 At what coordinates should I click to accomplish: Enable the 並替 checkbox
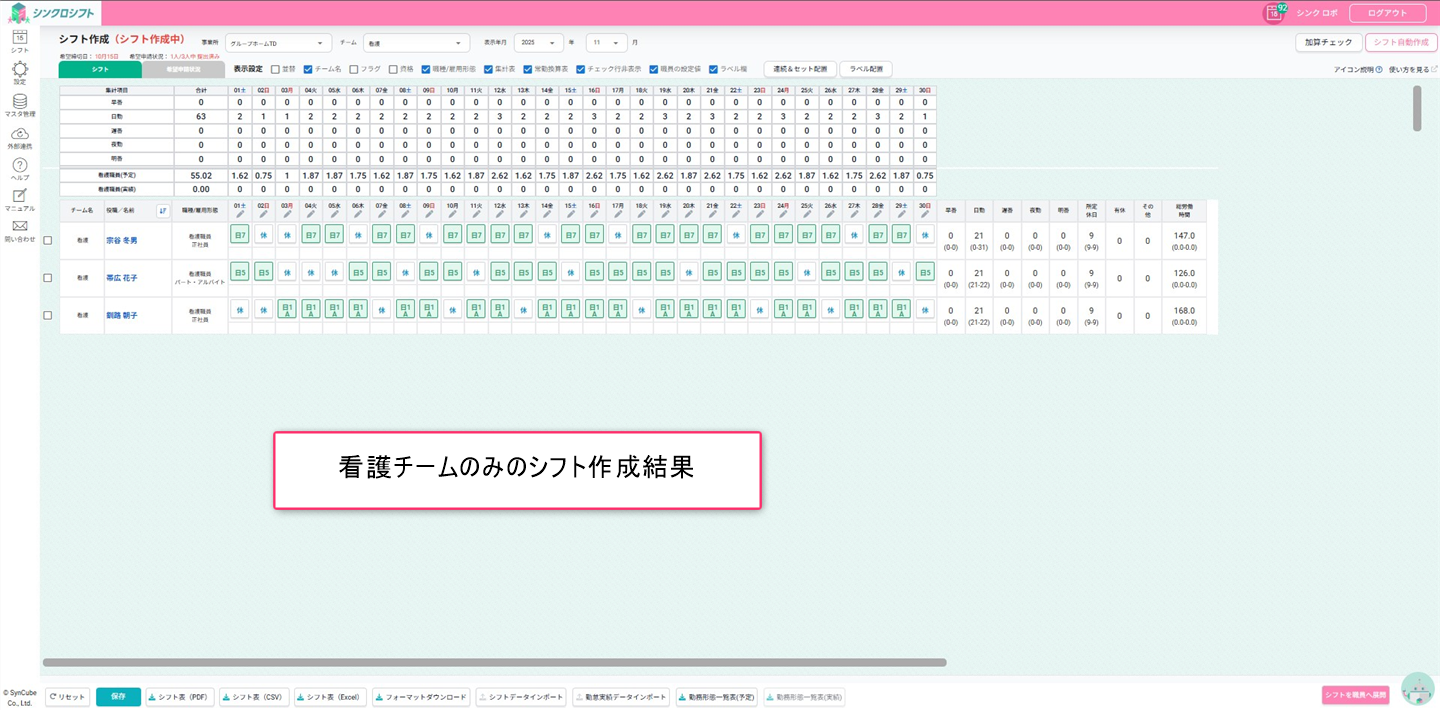275,70
